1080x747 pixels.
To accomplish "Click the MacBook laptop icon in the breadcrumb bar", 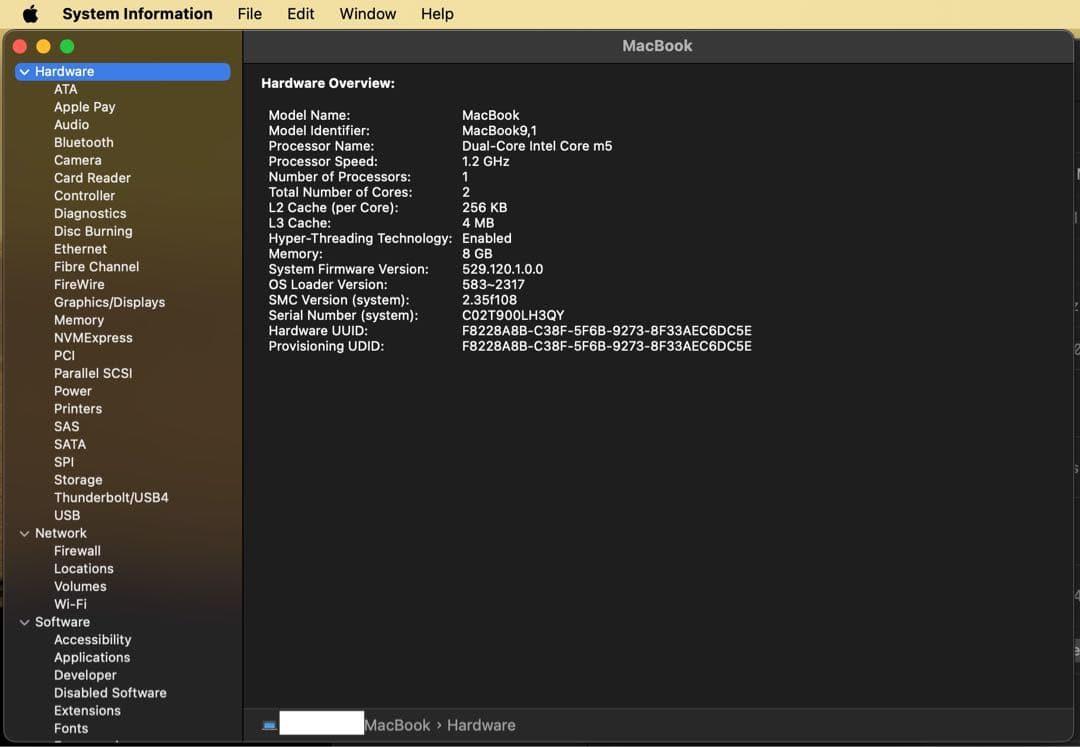I will click(x=268, y=723).
